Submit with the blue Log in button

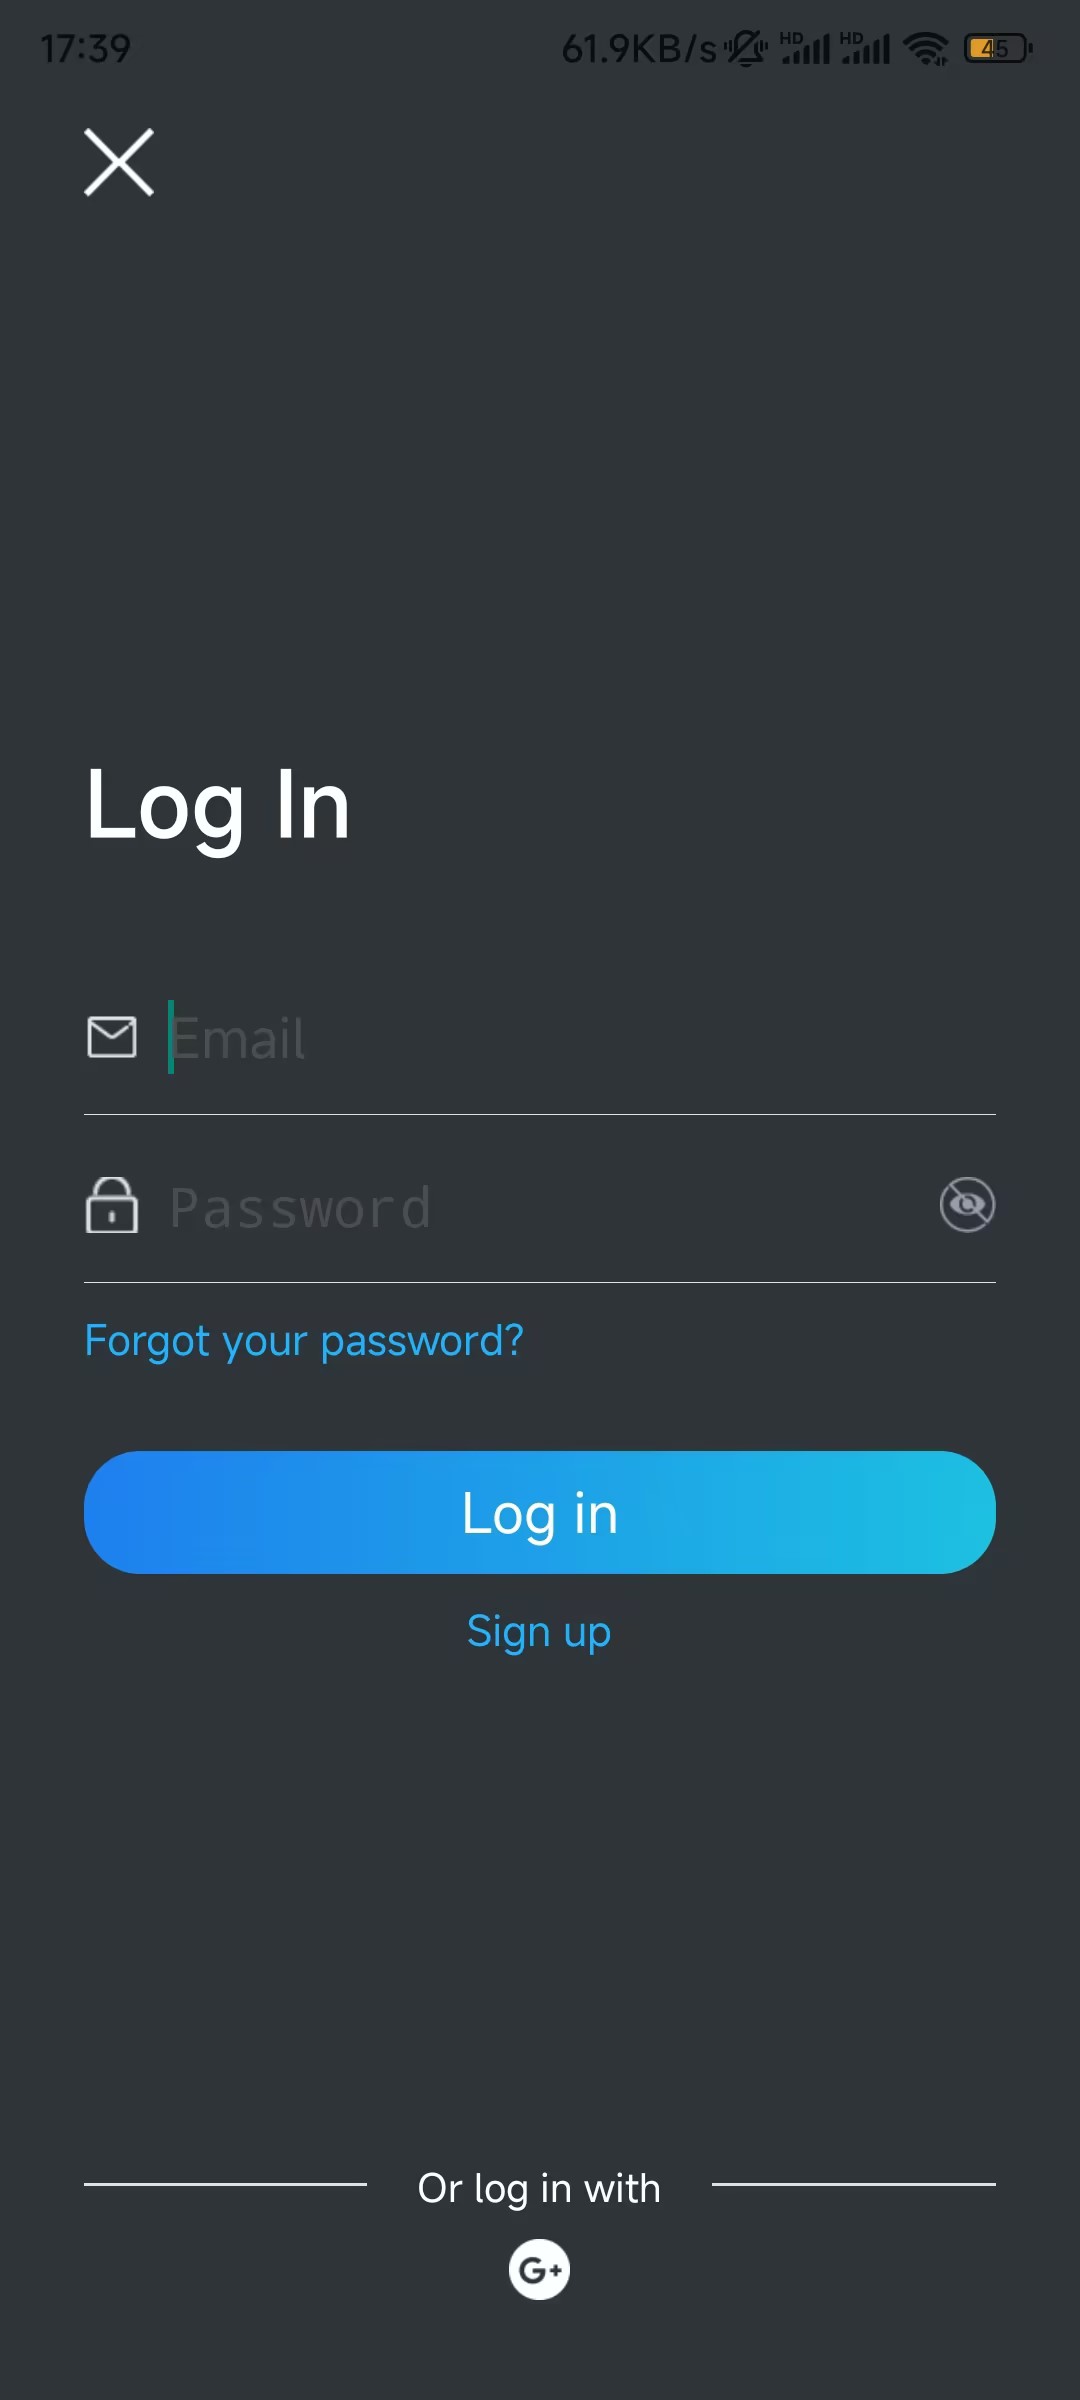540,1512
